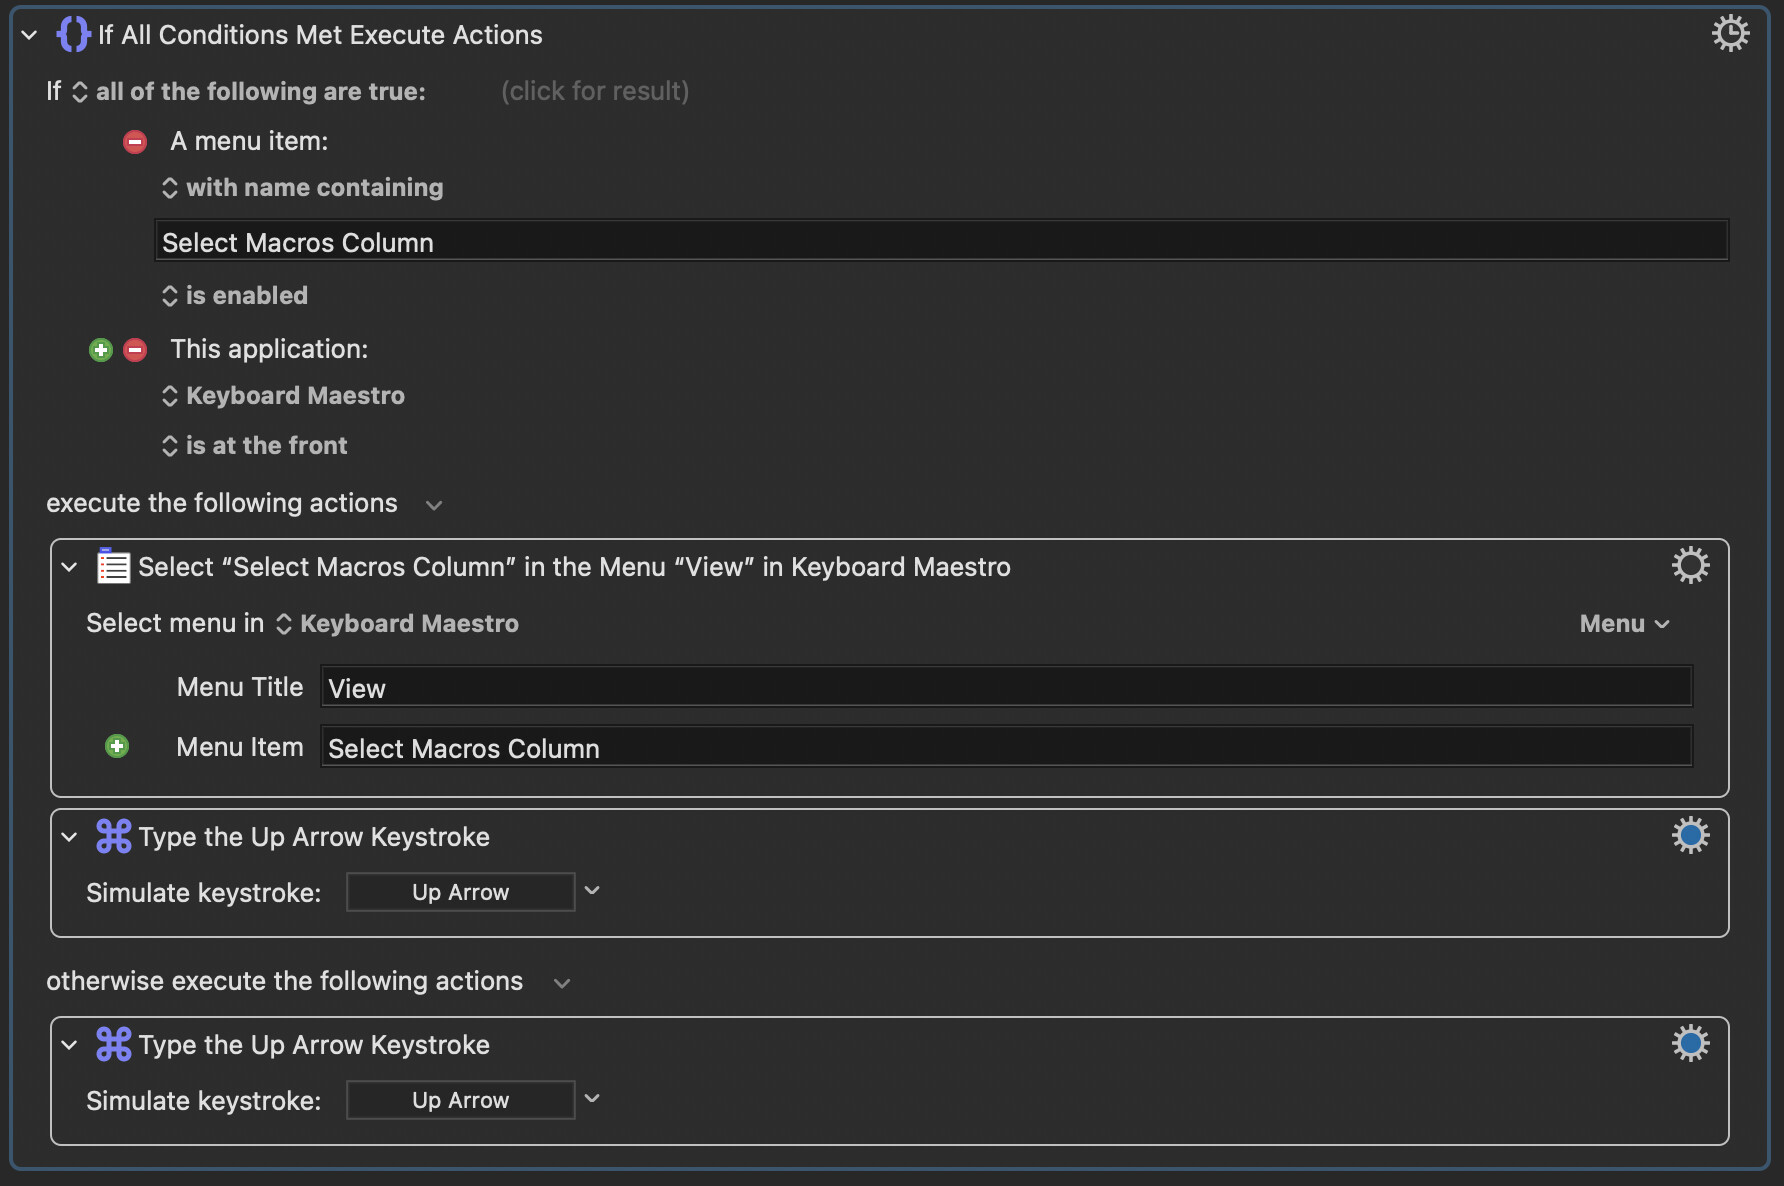This screenshot has height=1186, width=1784.
Task: Click the Menu Title field containing View
Action: coord(1005,688)
